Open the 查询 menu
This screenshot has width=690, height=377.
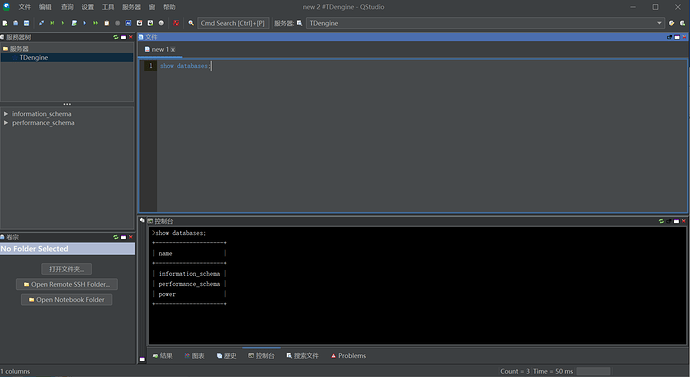(x=67, y=7)
